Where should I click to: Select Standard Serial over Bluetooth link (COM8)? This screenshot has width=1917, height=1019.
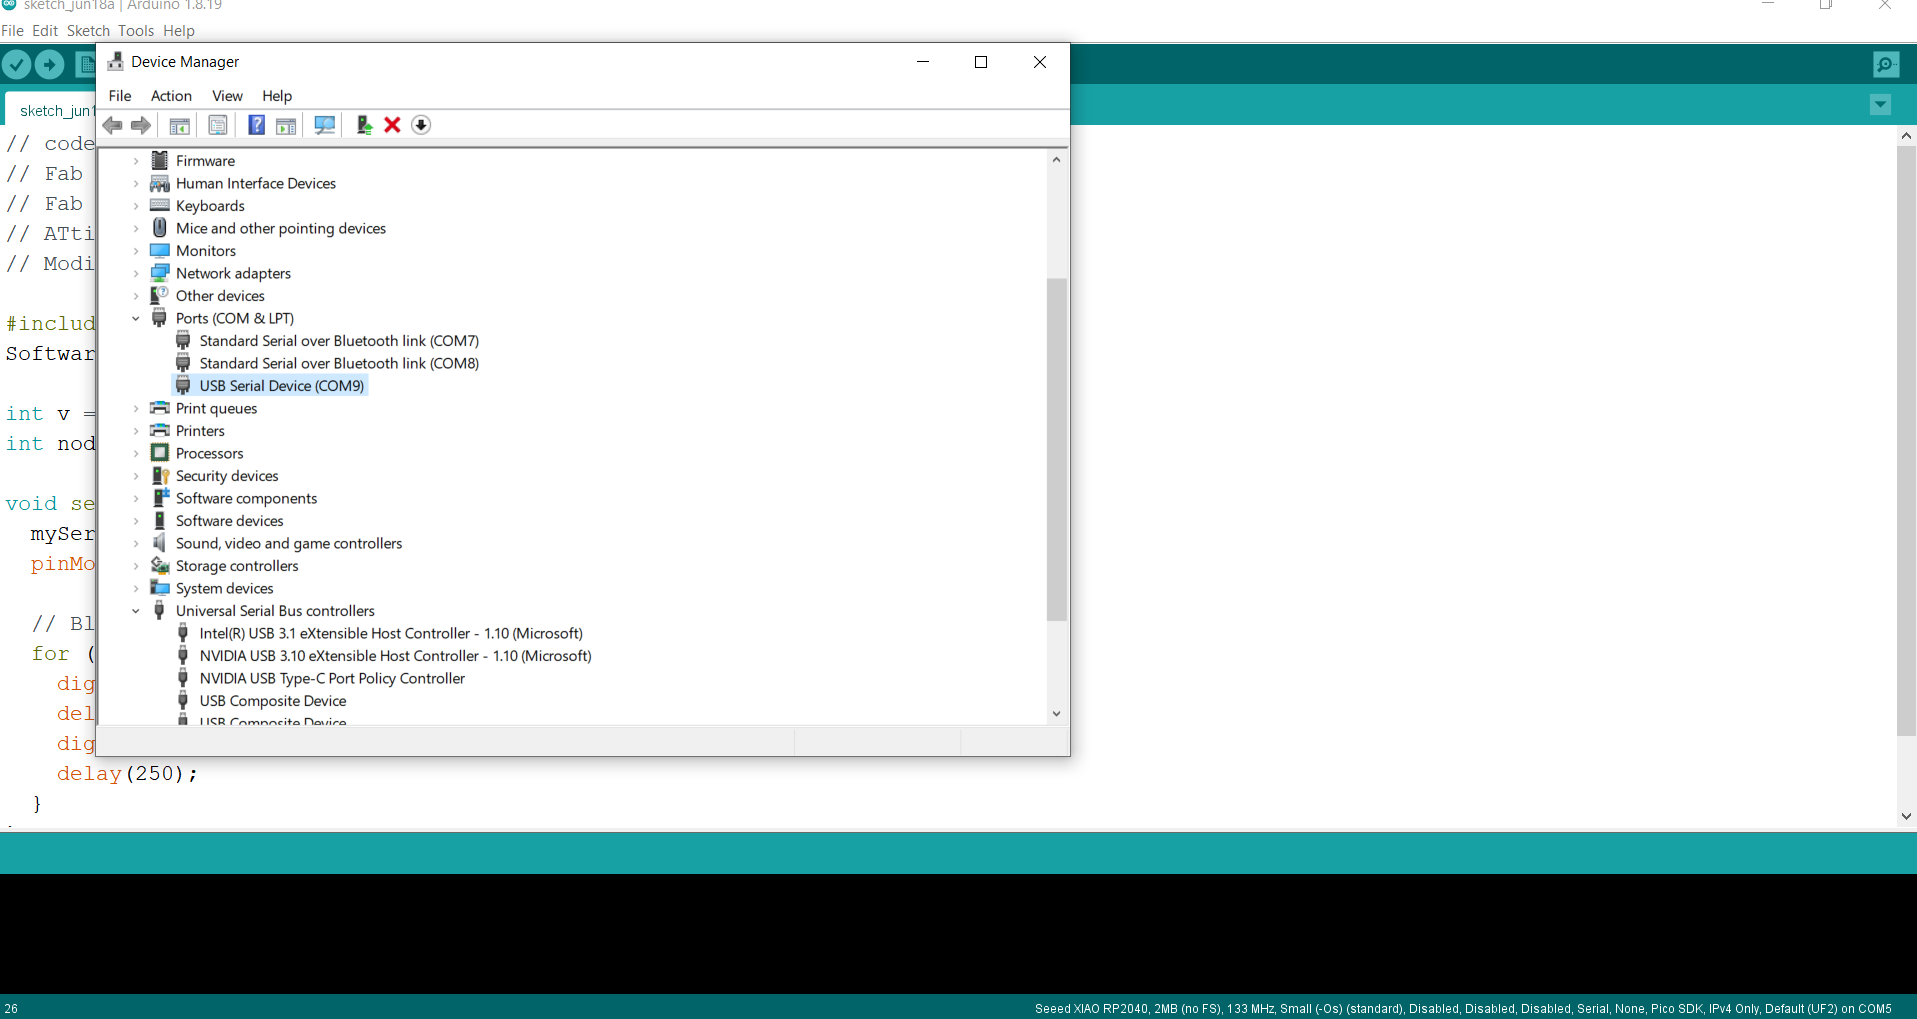point(339,363)
